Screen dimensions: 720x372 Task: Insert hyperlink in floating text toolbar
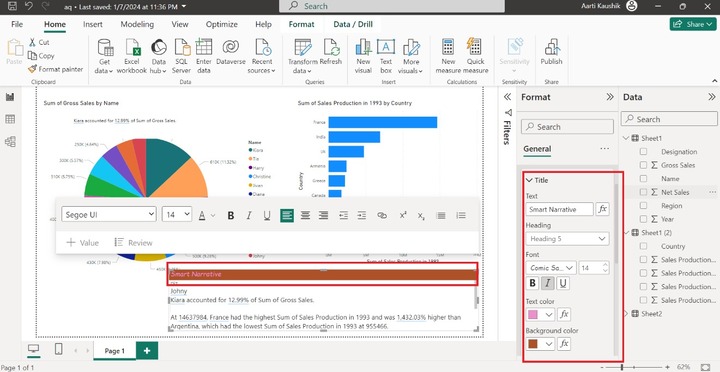(x=382, y=215)
